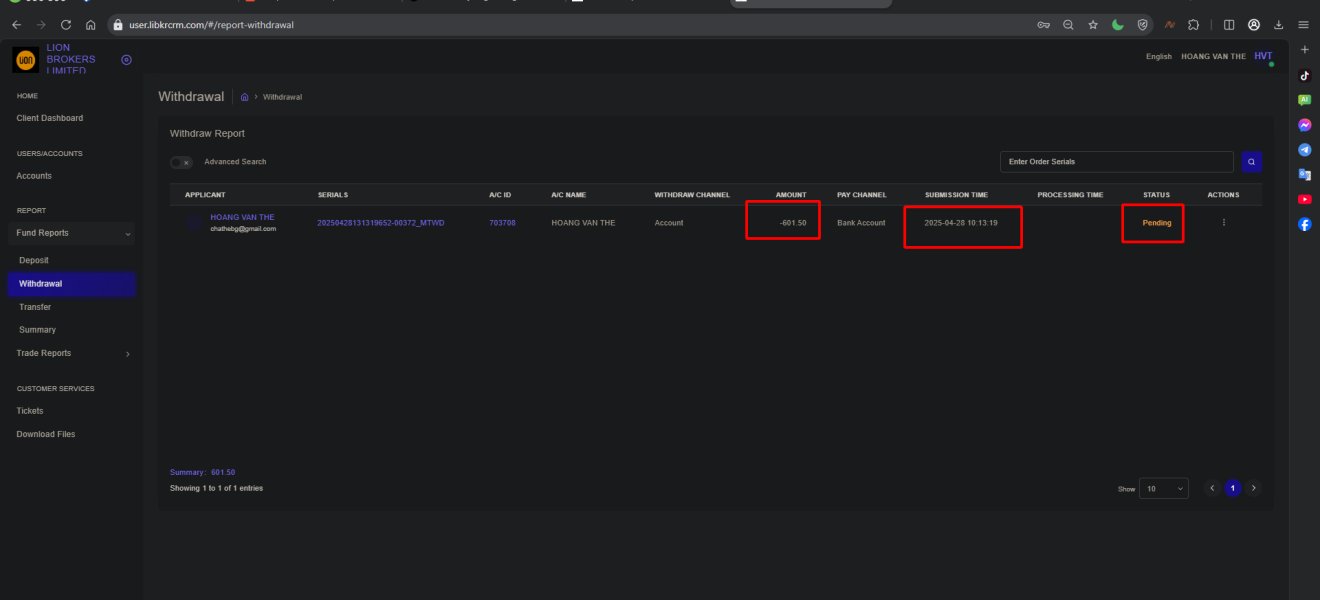Screen dimensions: 1320x600
Task: Open the withdrawal serial number link
Action: pos(380,223)
